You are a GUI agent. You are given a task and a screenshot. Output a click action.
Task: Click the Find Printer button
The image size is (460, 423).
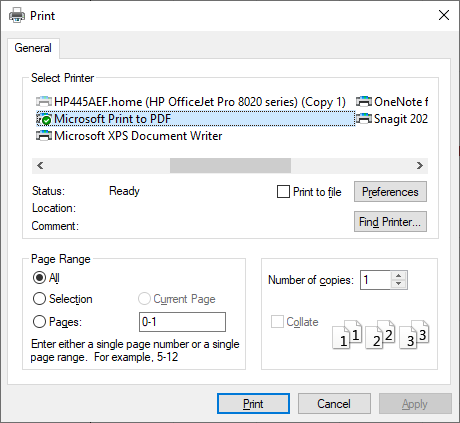[x=390, y=221]
